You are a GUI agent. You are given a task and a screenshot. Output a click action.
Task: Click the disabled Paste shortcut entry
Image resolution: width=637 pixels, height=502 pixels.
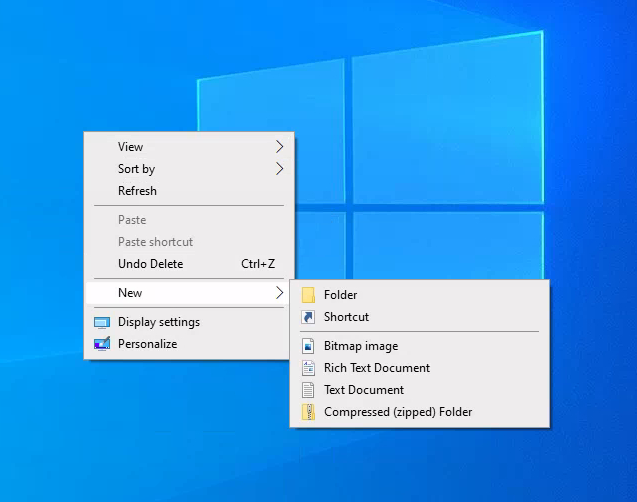click(155, 242)
